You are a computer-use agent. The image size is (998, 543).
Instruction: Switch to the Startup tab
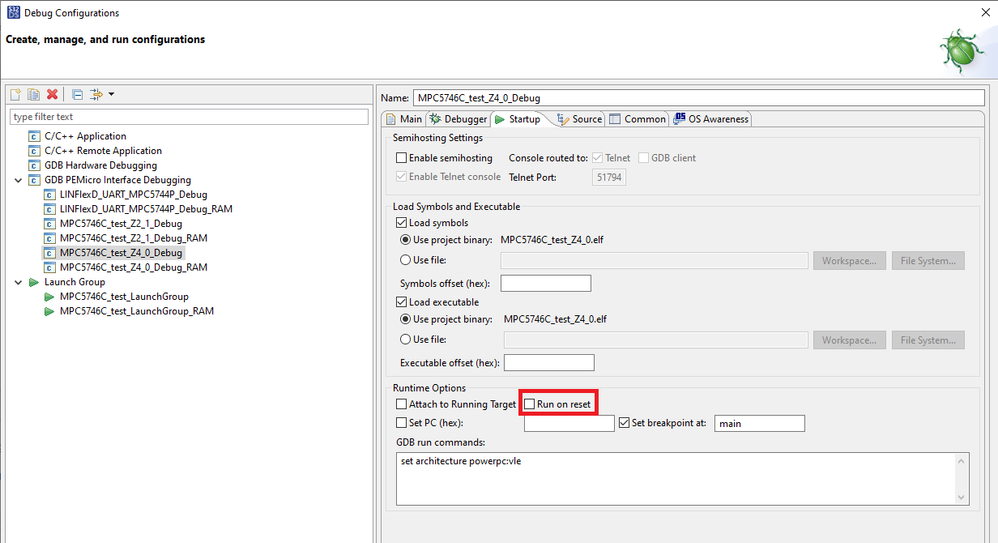point(518,119)
